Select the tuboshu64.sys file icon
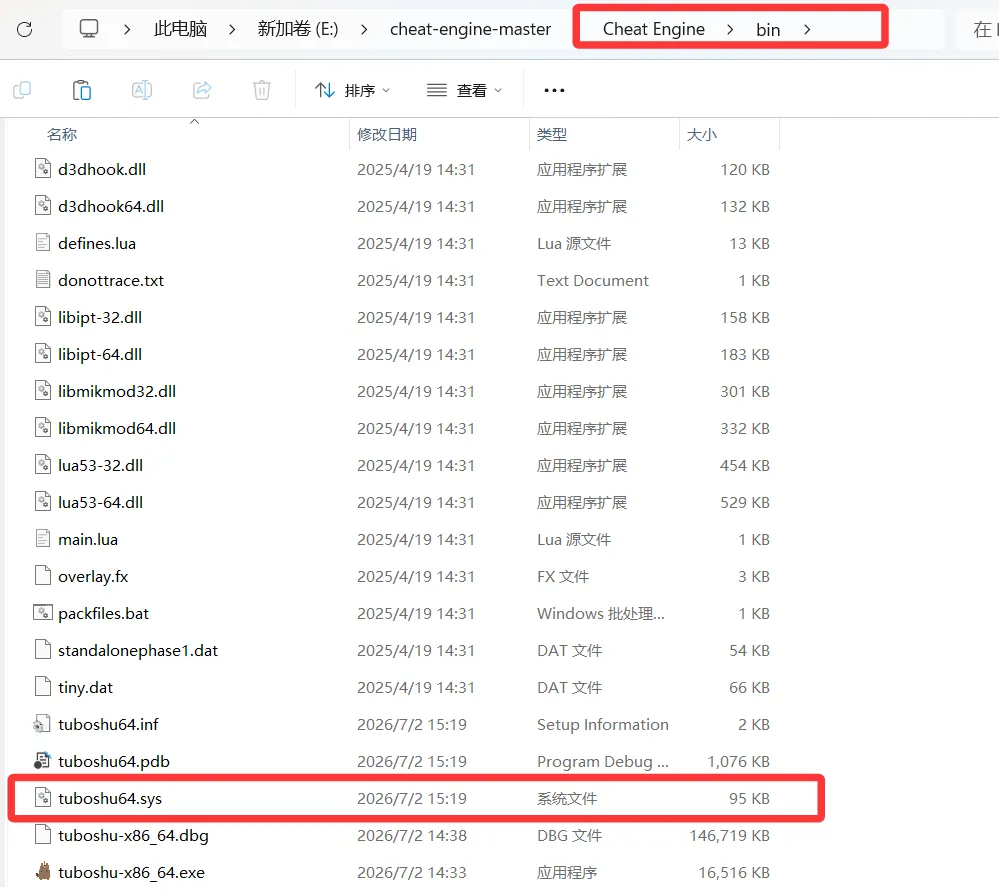The image size is (999, 896). [43, 798]
